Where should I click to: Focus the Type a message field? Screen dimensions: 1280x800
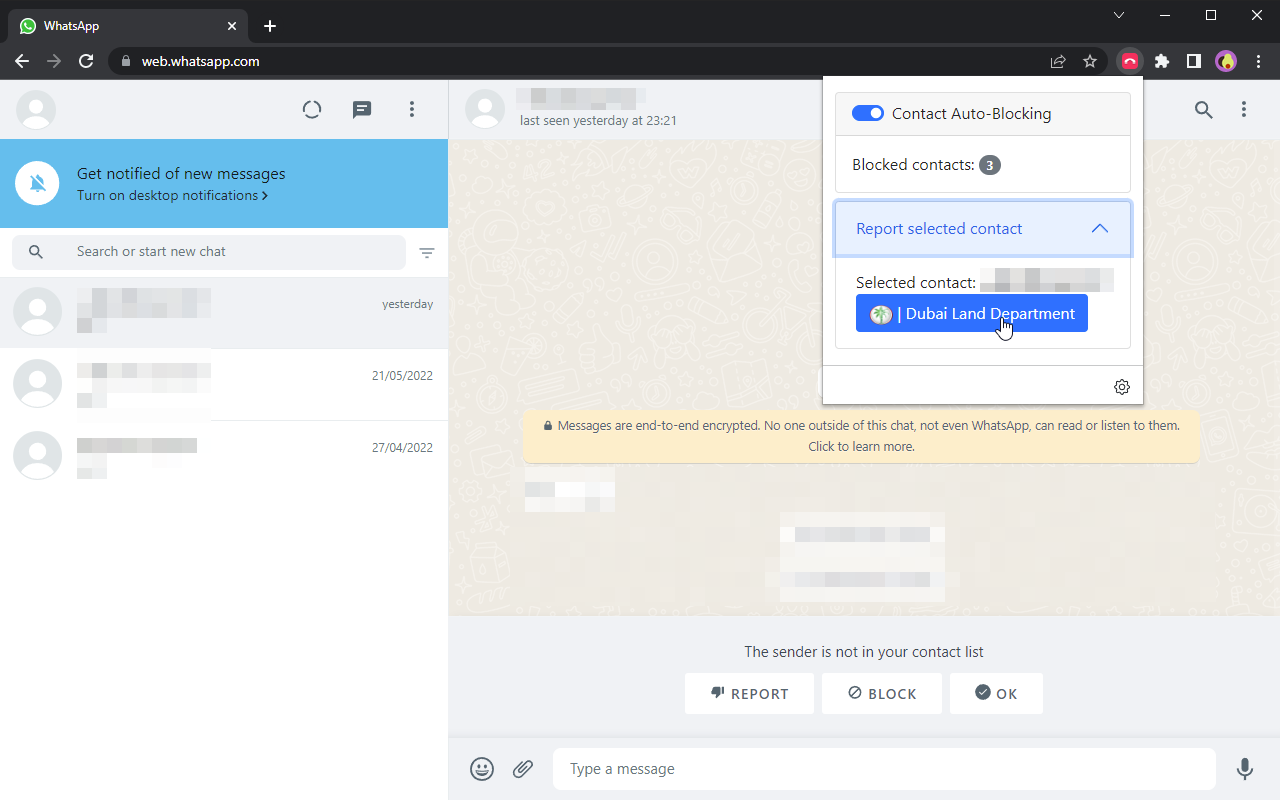[x=884, y=769]
